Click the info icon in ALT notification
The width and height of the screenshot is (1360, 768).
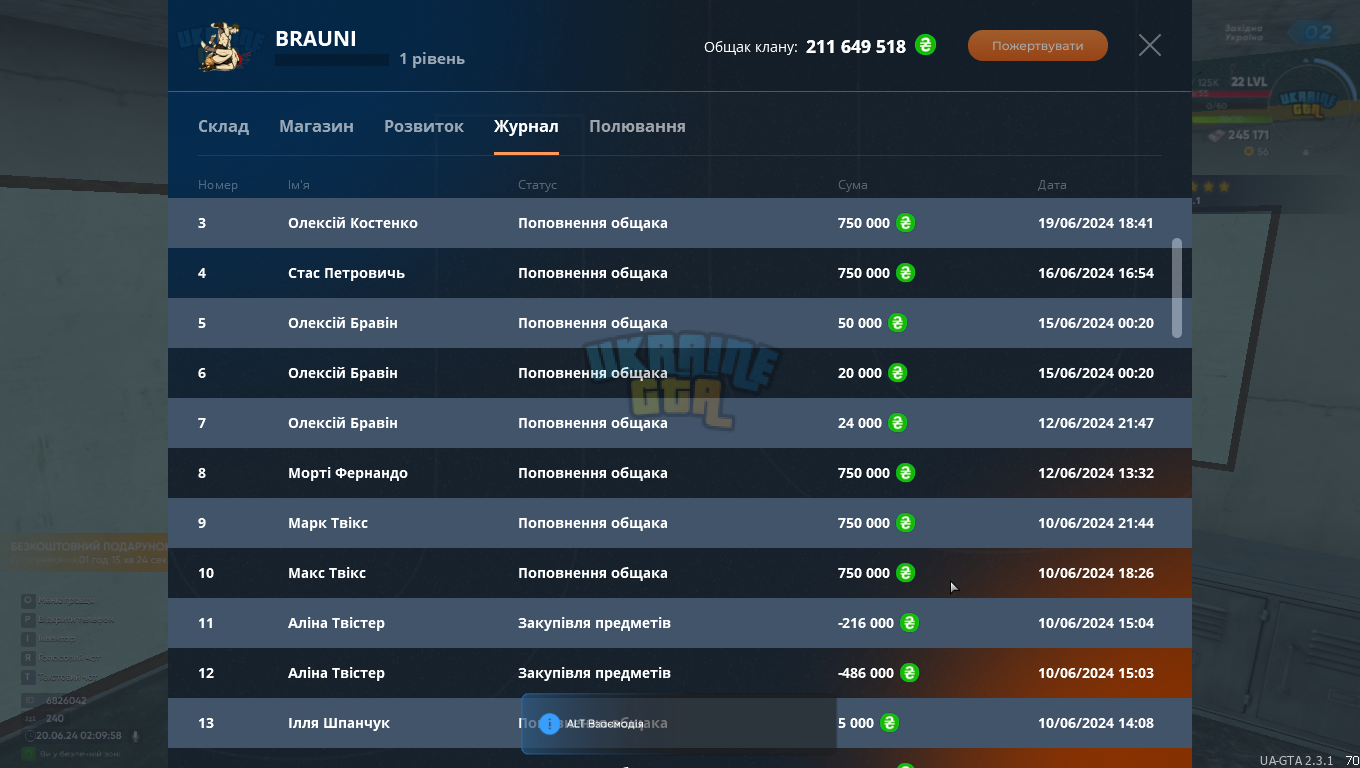(549, 724)
